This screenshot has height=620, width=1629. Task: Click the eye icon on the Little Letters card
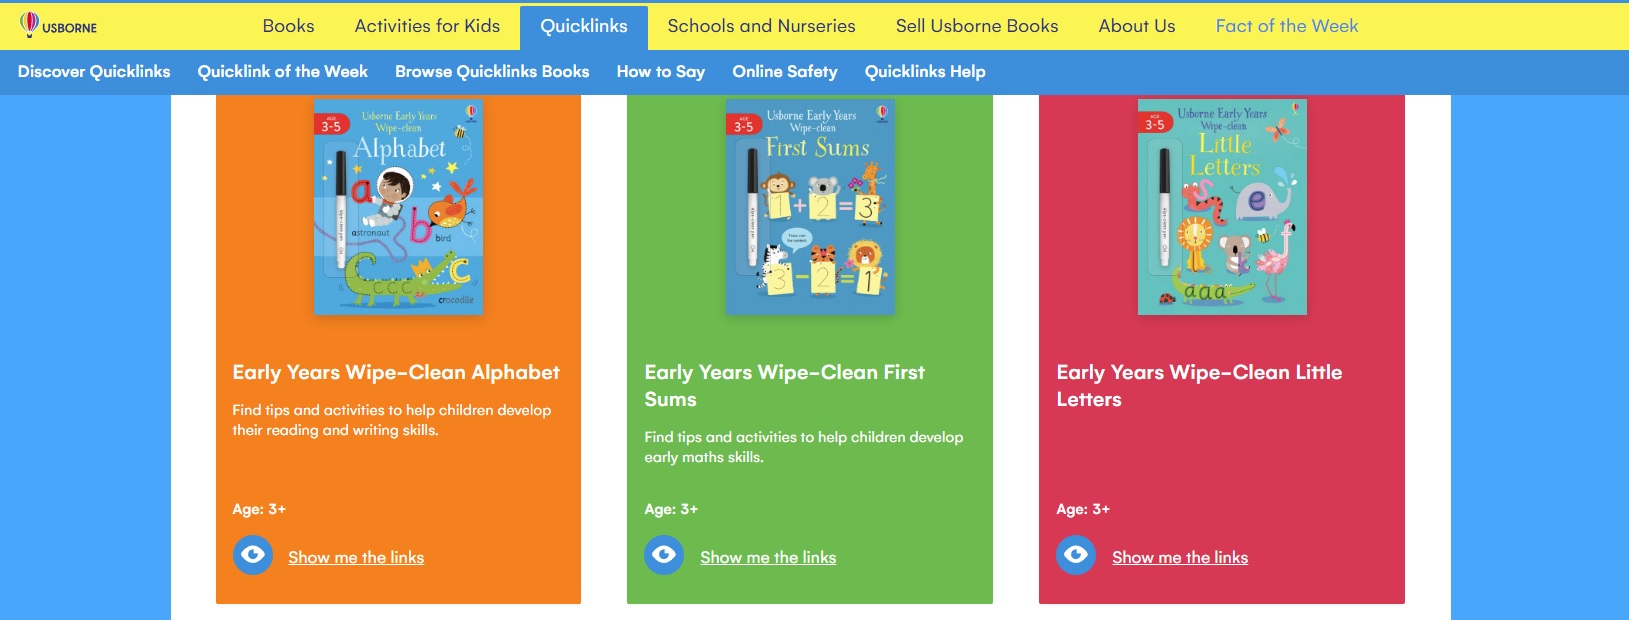1076,555
